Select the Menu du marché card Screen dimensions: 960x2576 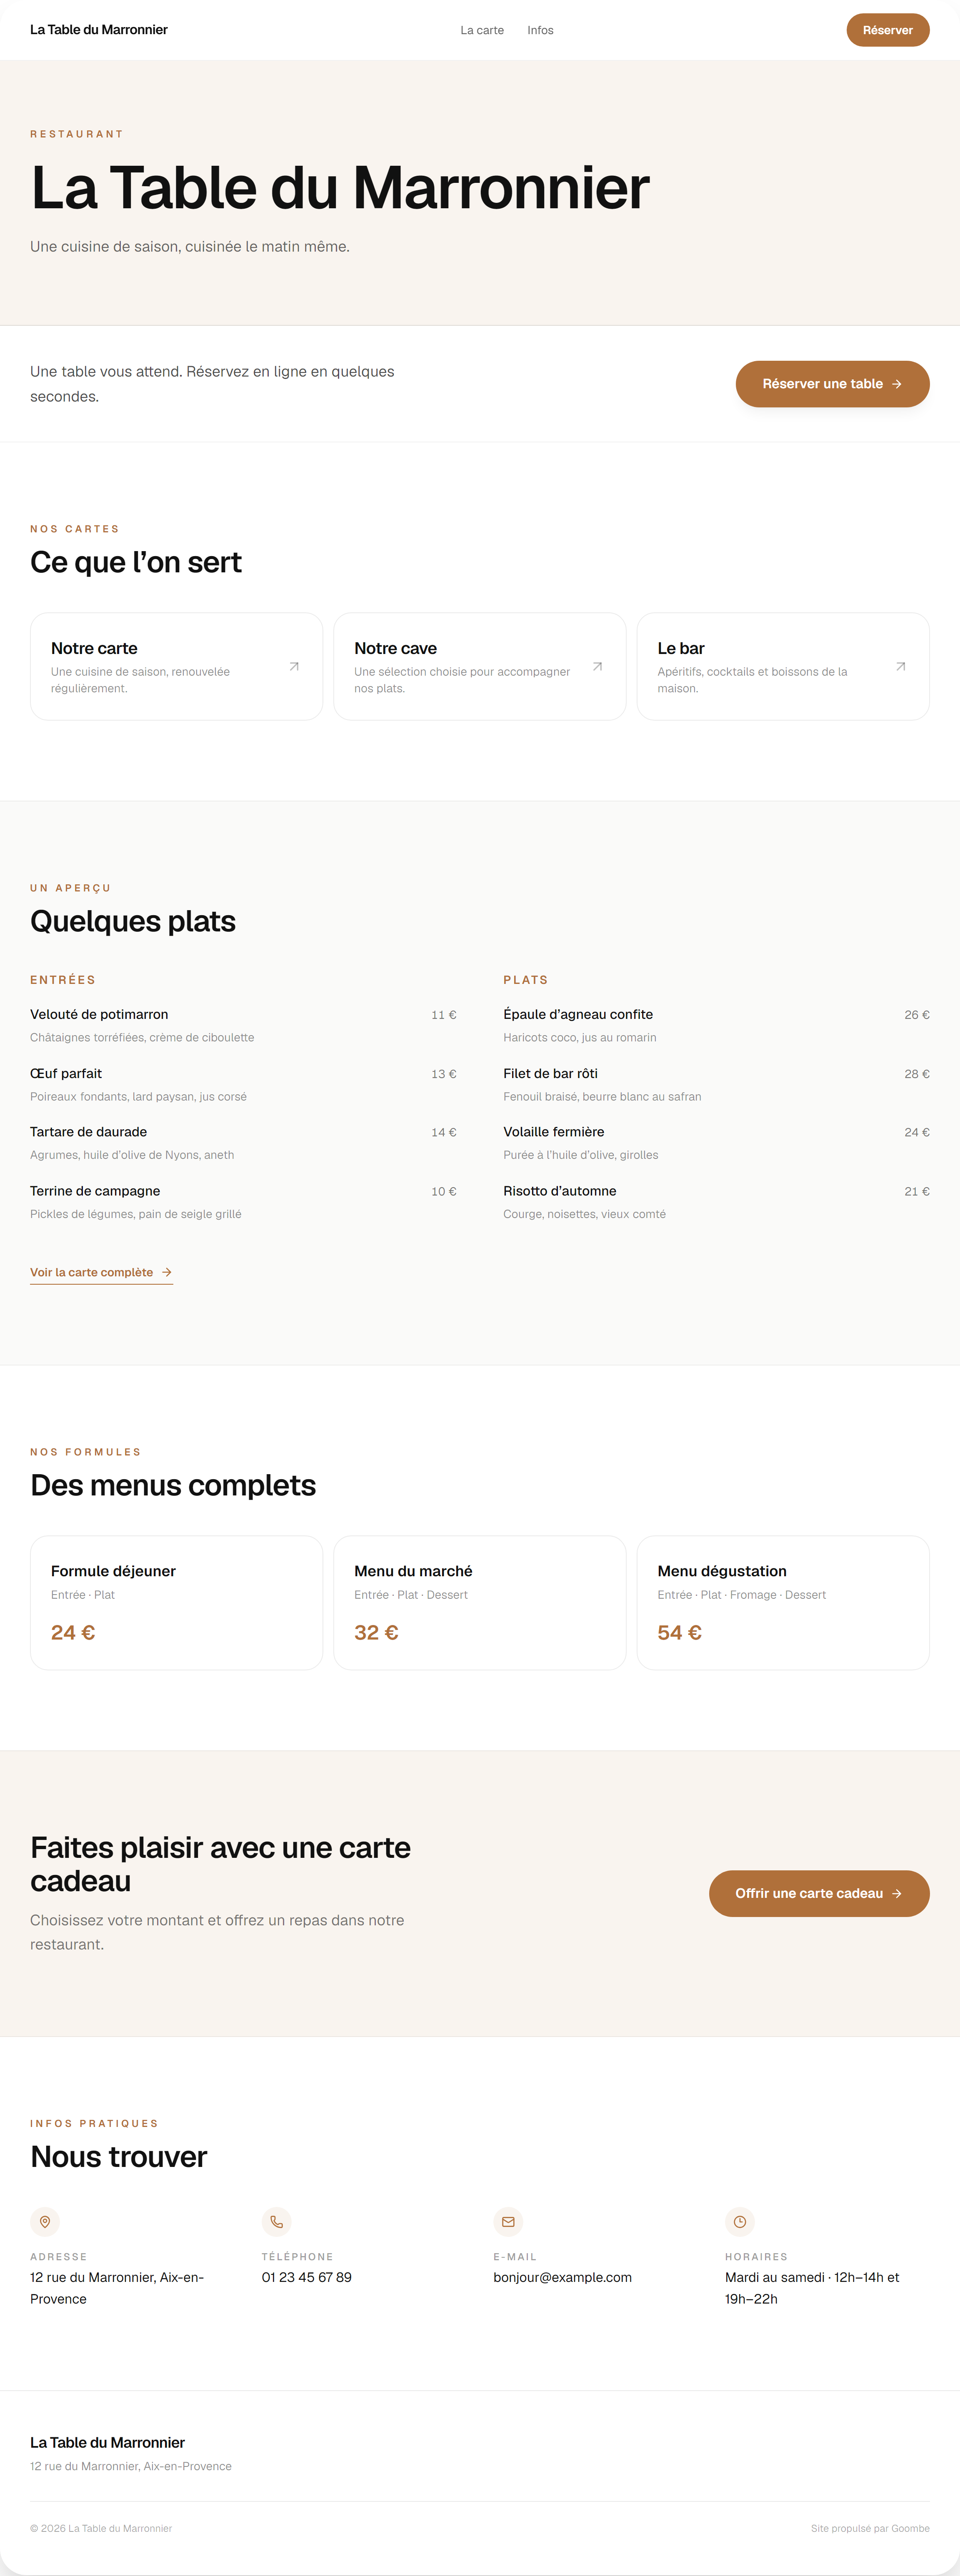[480, 1603]
